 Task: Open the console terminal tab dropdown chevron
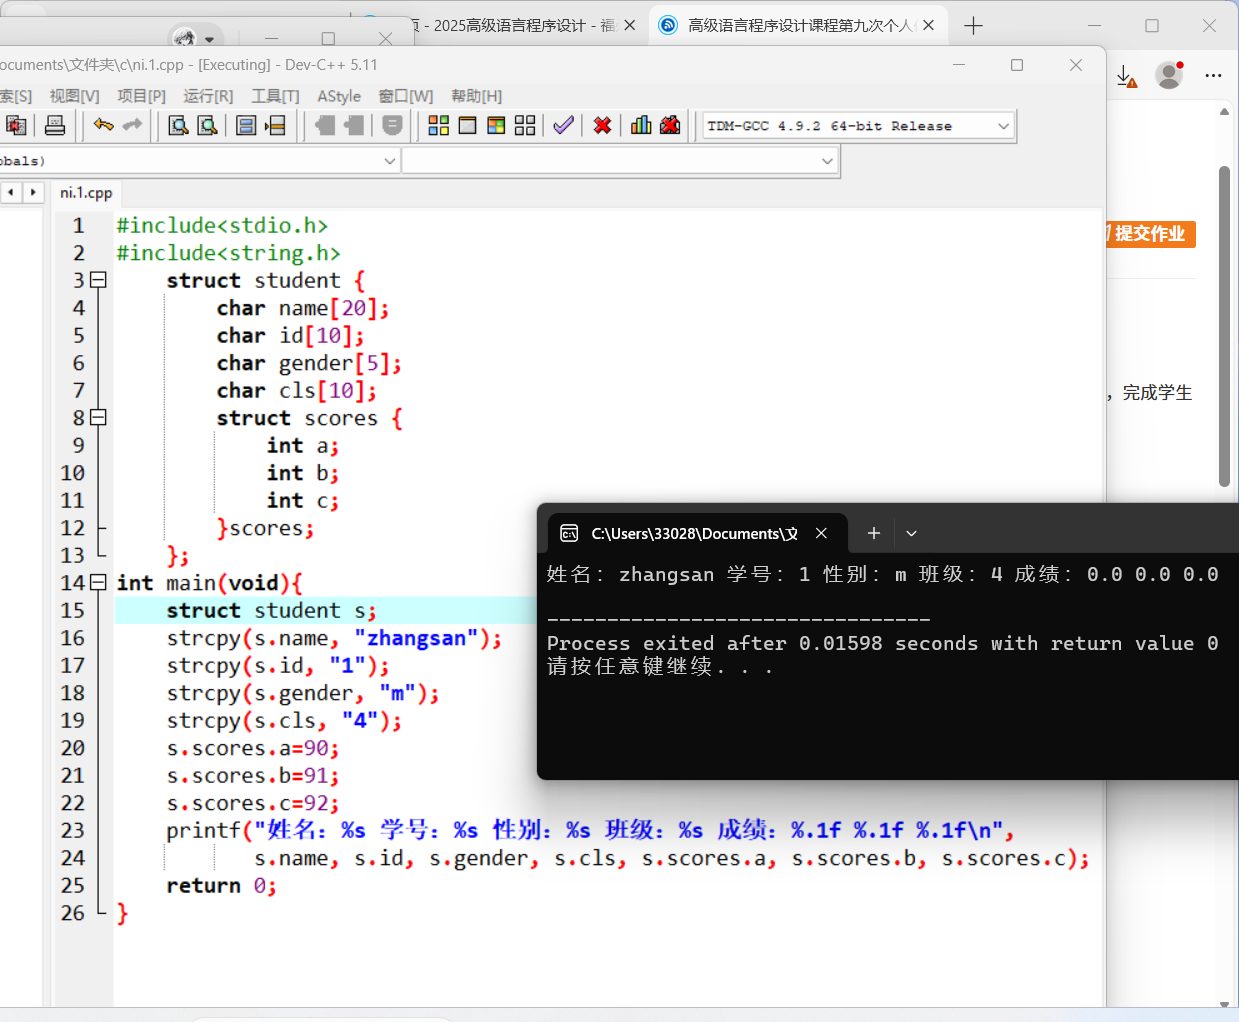click(911, 534)
